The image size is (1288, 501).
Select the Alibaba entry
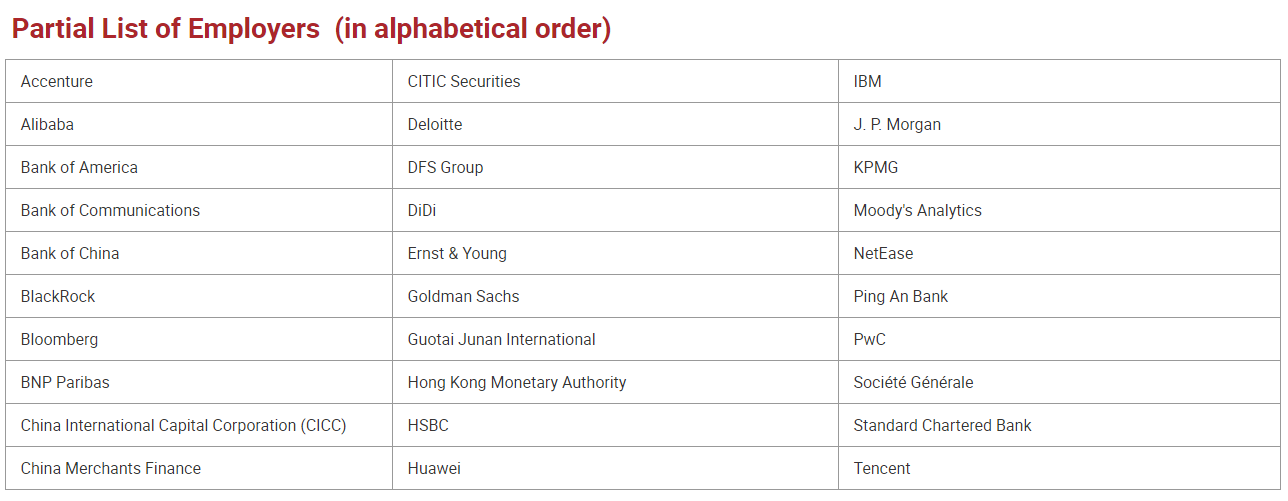[47, 125]
